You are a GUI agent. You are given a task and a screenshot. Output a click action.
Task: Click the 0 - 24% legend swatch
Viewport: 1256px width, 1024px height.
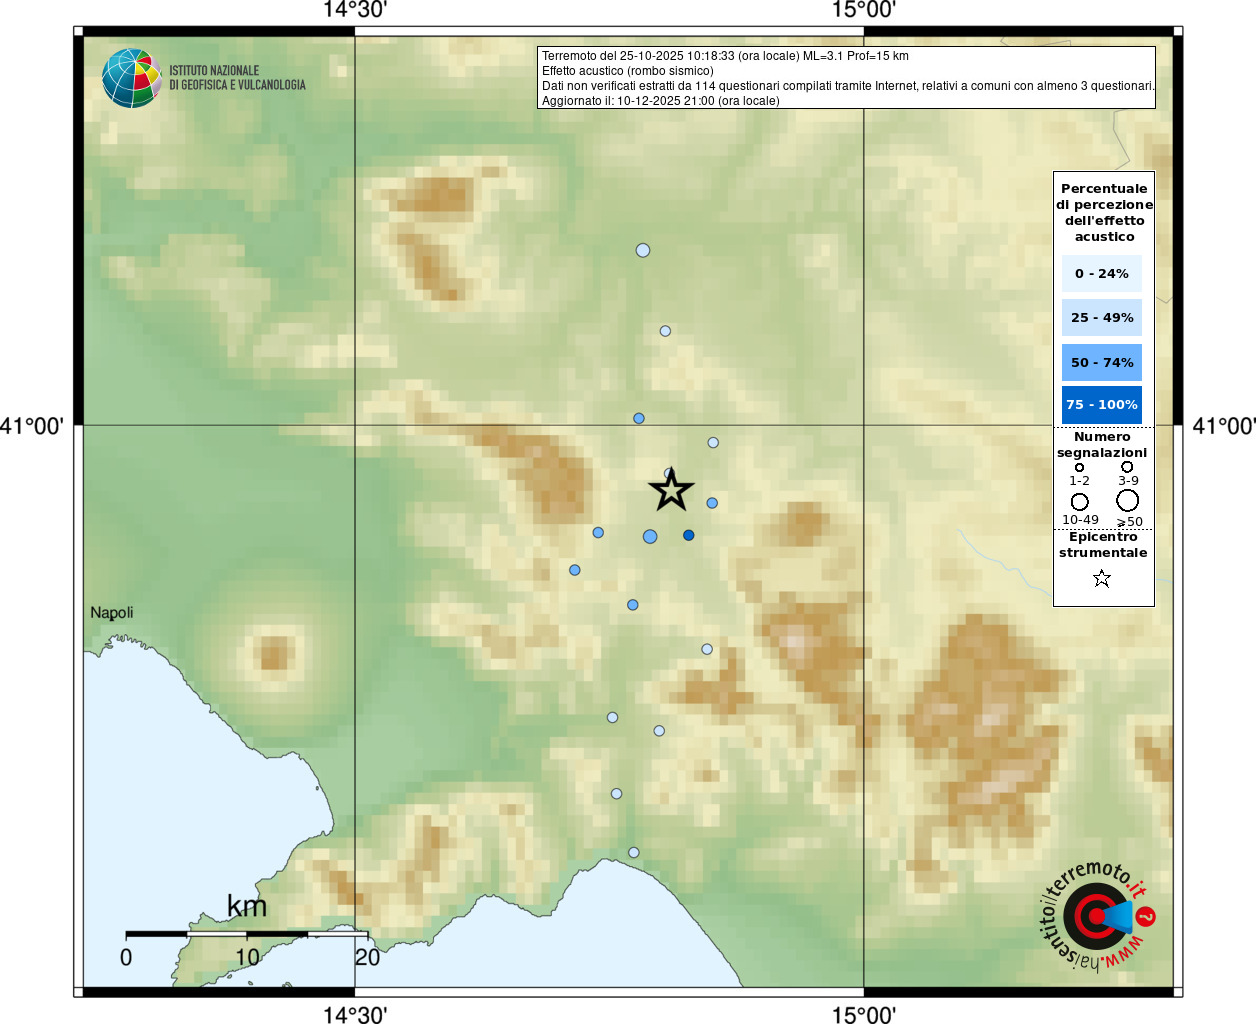1102,273
